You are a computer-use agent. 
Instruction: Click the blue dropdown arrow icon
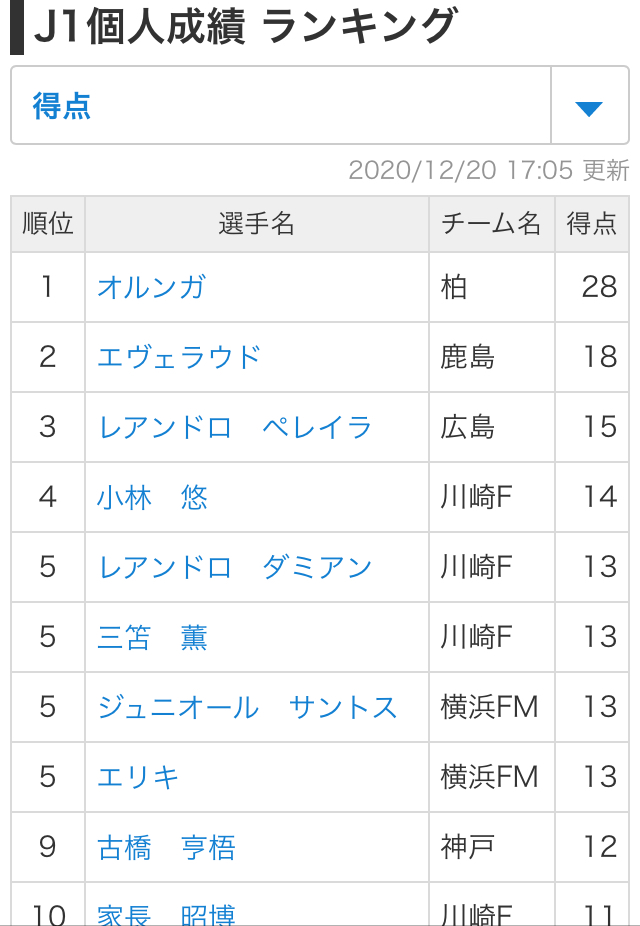pyautogui.click(x=589, y=109)
